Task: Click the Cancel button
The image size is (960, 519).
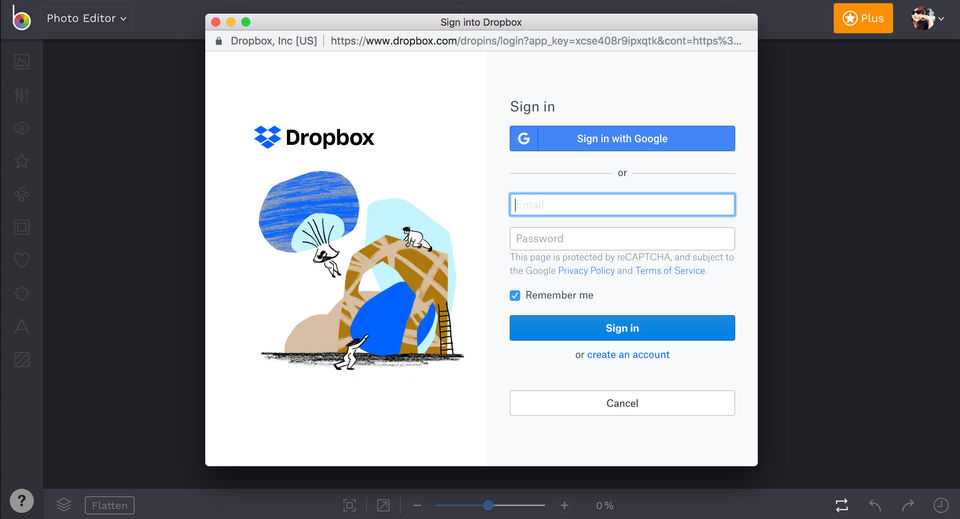Action: tap(622, 403)
